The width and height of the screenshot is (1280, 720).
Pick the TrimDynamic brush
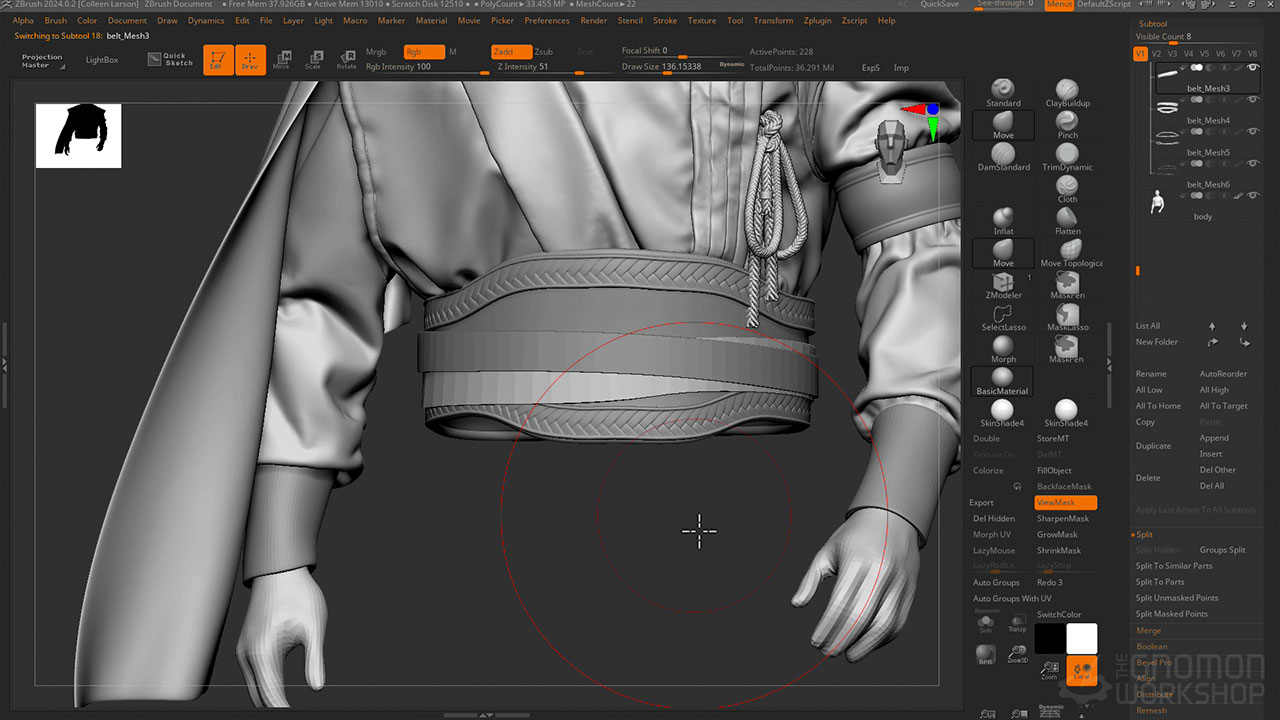coord(1067,155)
